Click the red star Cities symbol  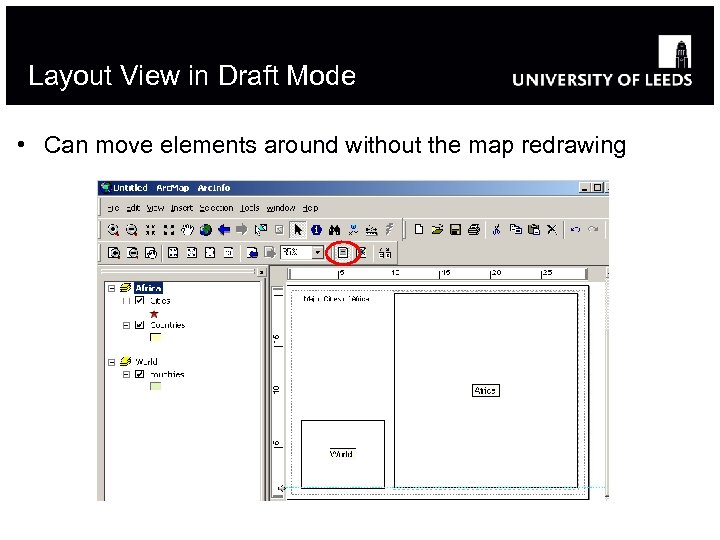154,314
